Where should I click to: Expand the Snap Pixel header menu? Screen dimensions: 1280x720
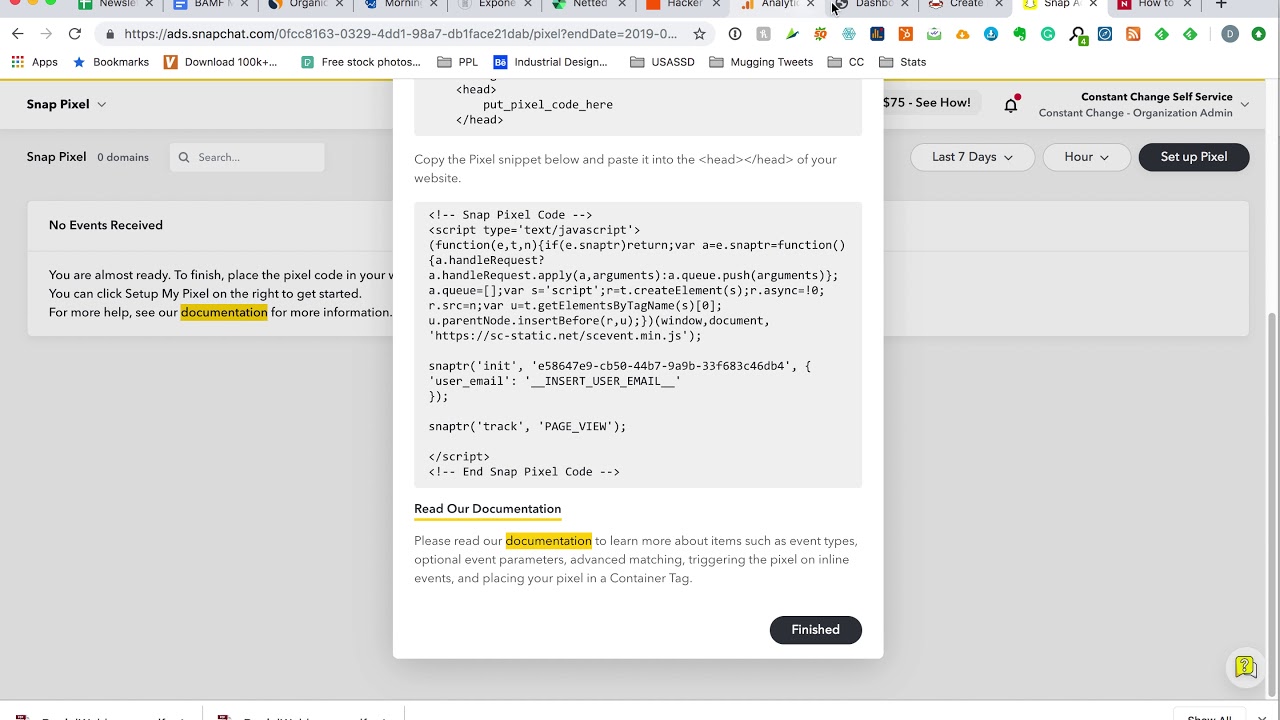66,104
